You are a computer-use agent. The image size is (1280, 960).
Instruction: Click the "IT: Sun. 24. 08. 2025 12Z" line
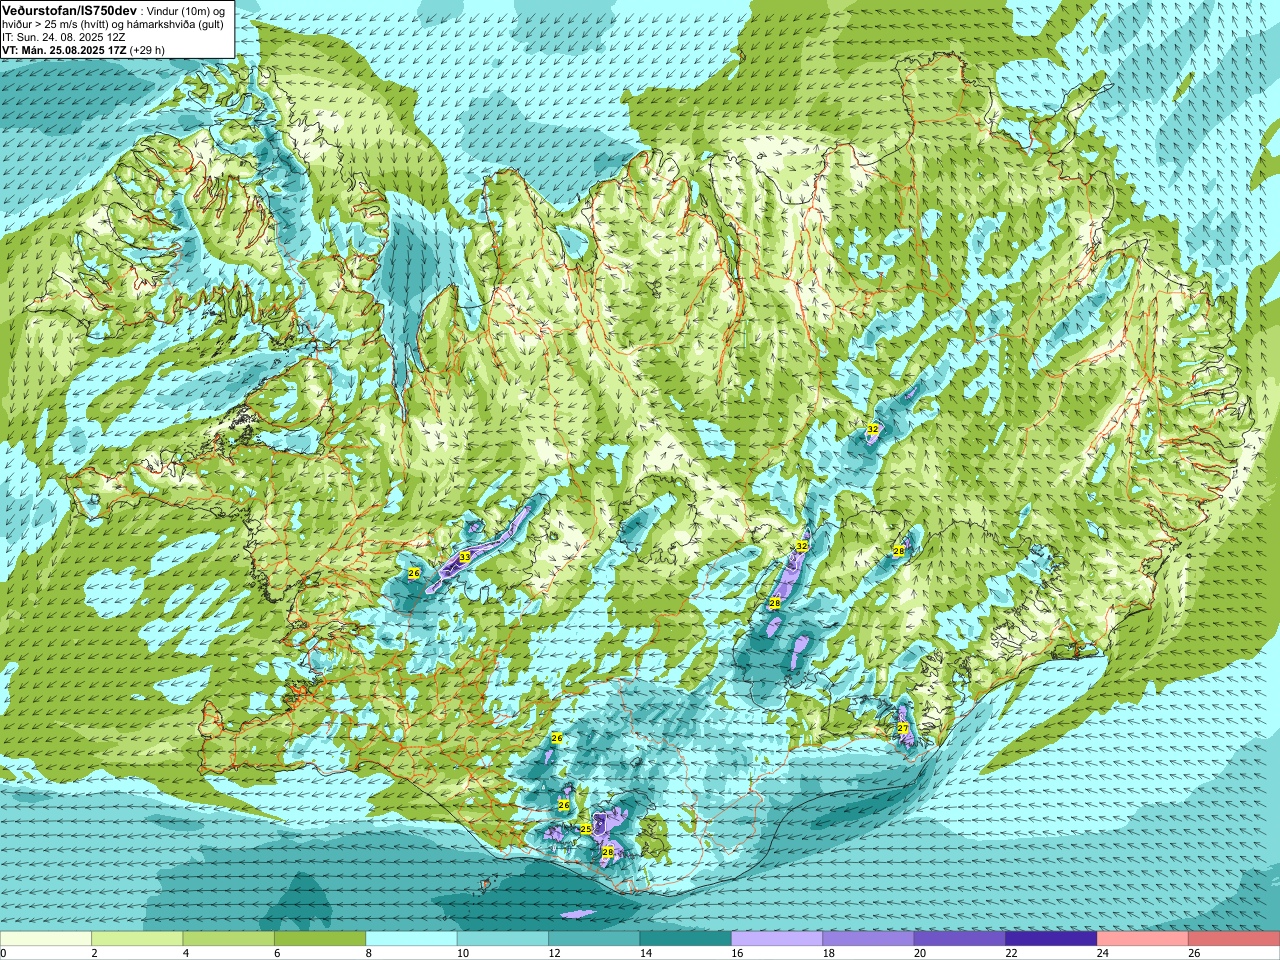point(63,36)
